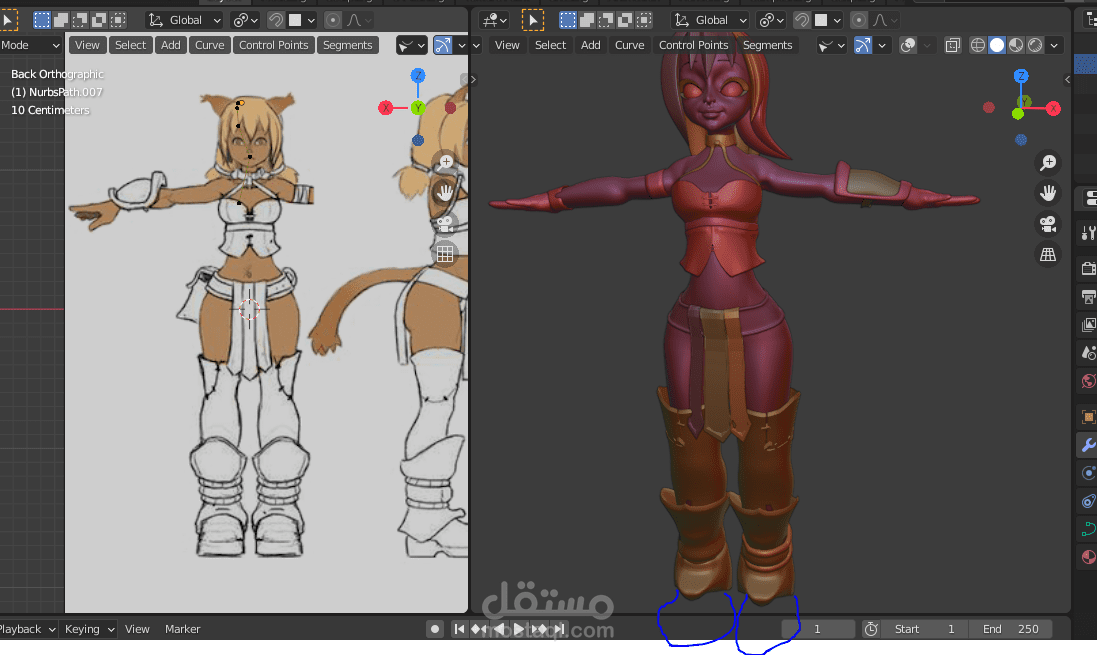
Task: Click the timeline auto-keying record button
Action: [435, 629]
